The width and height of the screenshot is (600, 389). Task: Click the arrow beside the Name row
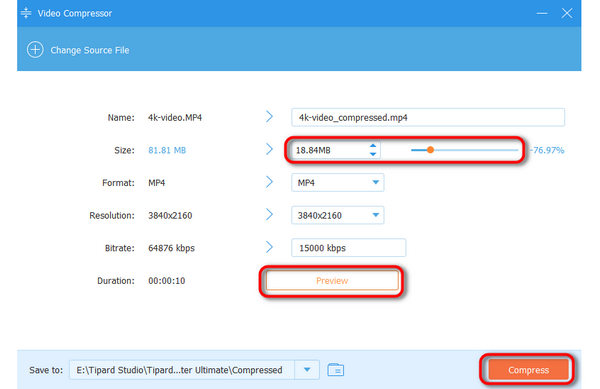(x=269, y=117)
